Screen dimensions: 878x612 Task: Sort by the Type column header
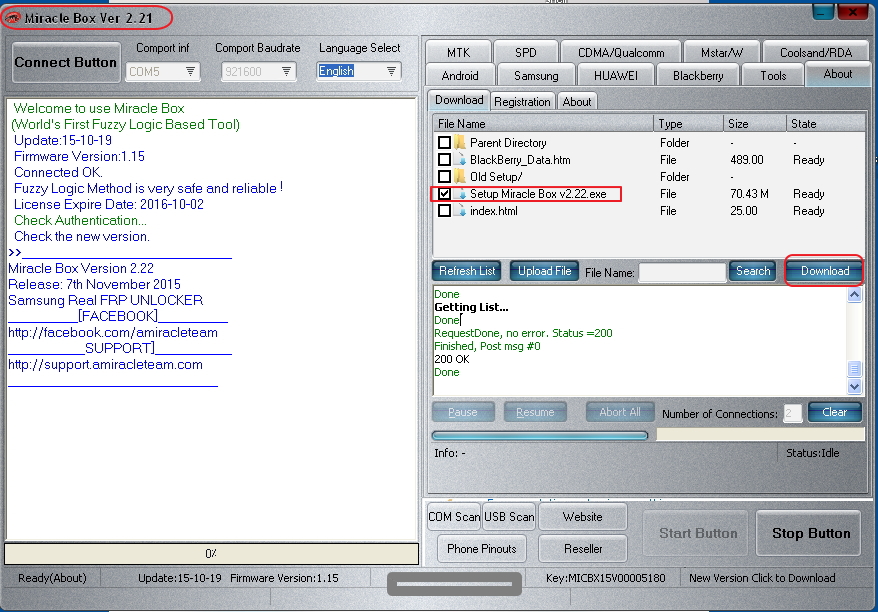[x=687, y=124]
